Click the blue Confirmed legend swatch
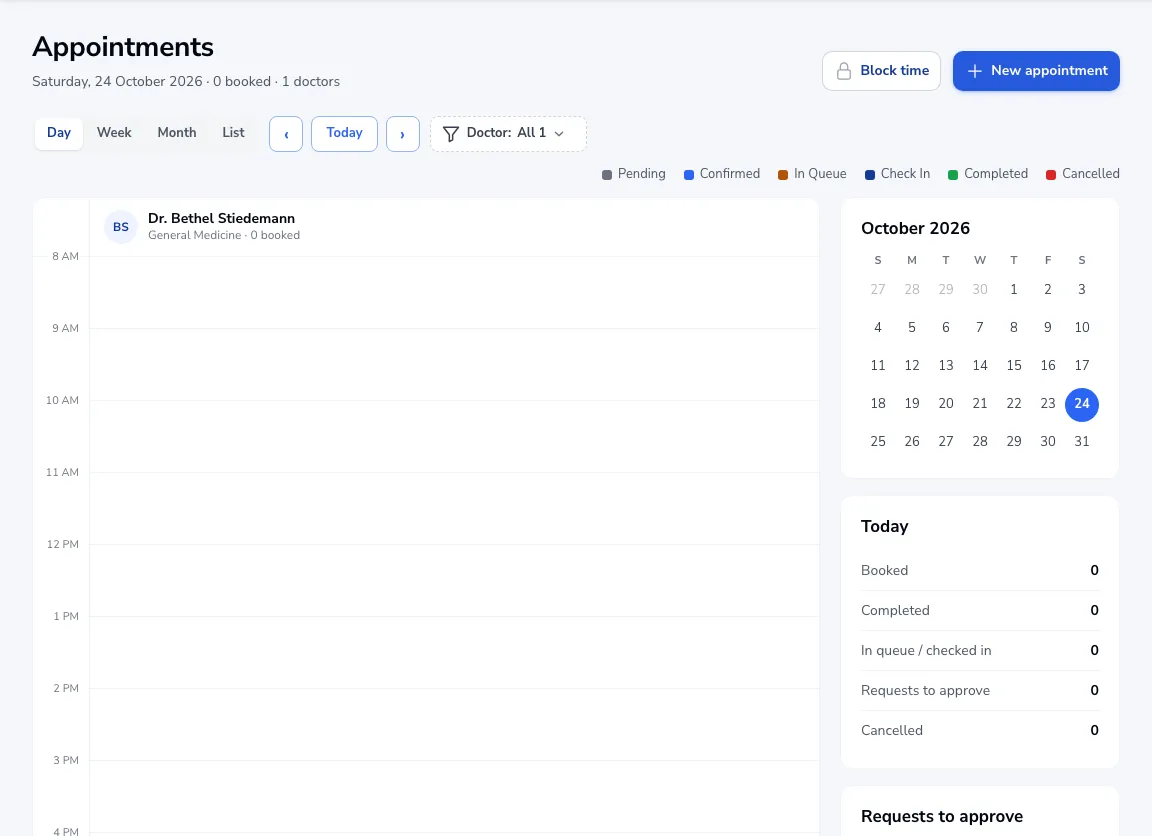This screenshot has height=836, width=1152. (689, 175)
